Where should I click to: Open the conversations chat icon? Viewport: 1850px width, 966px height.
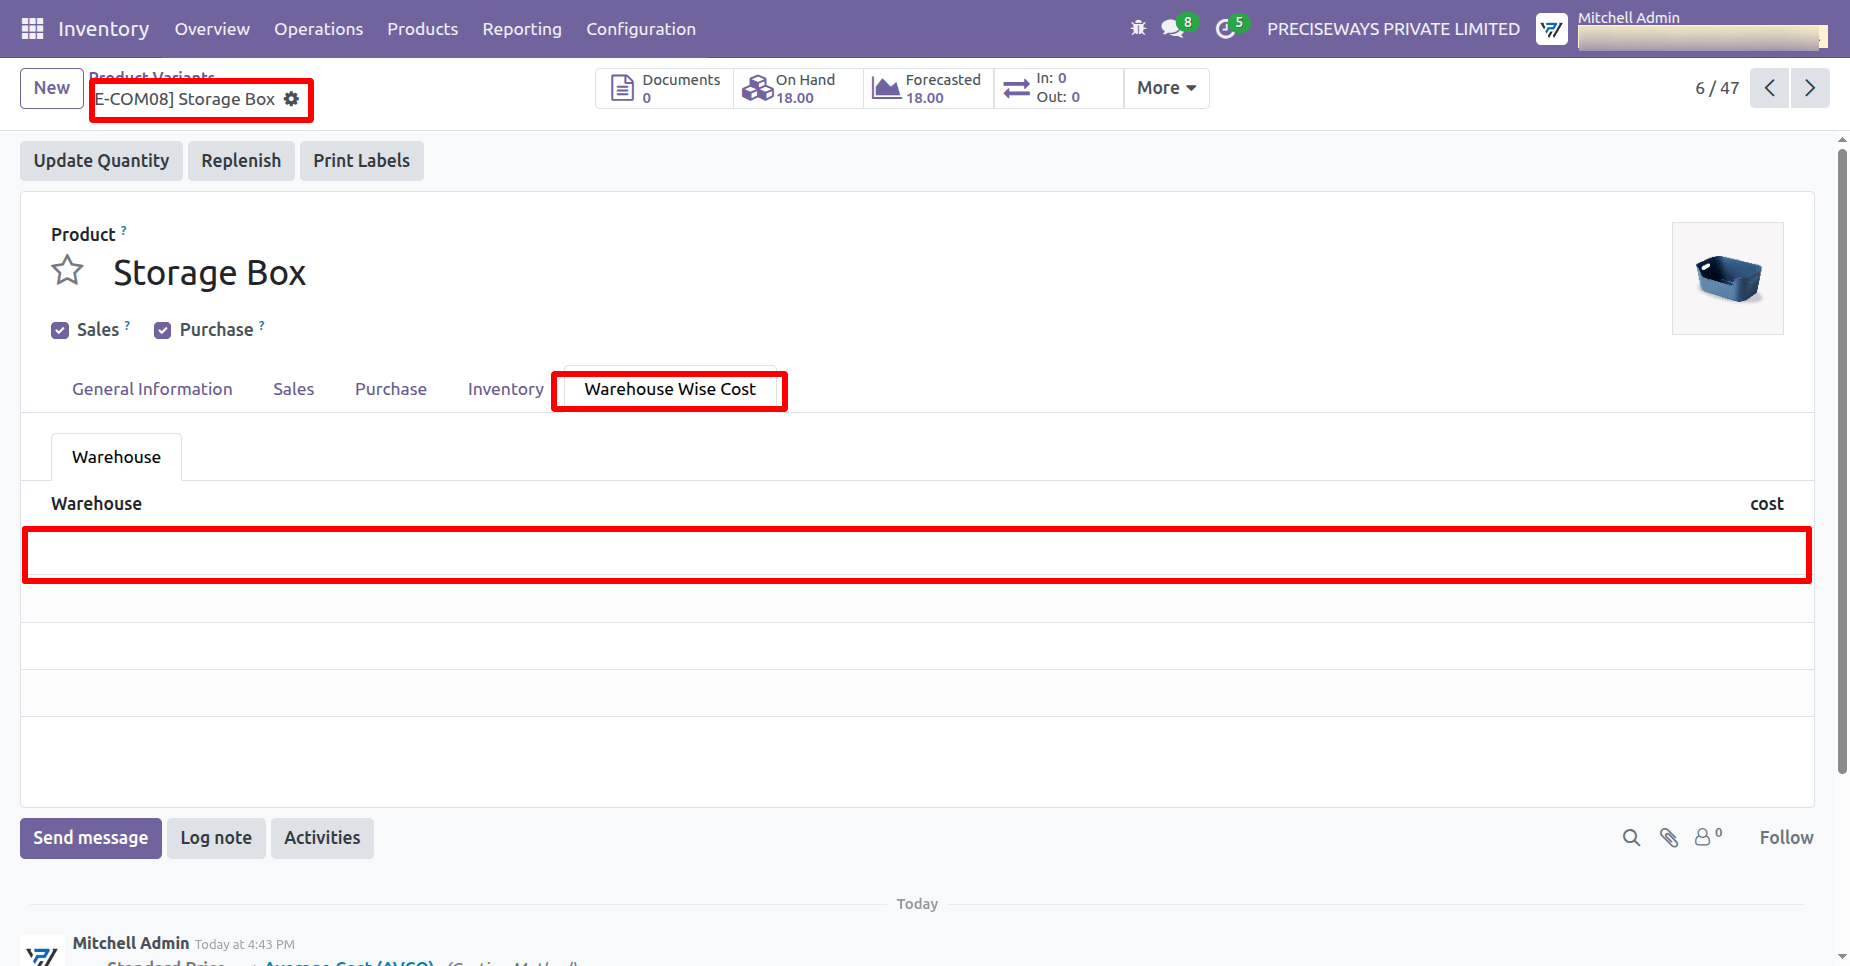pyautogui.click(x=1173, y=29)
